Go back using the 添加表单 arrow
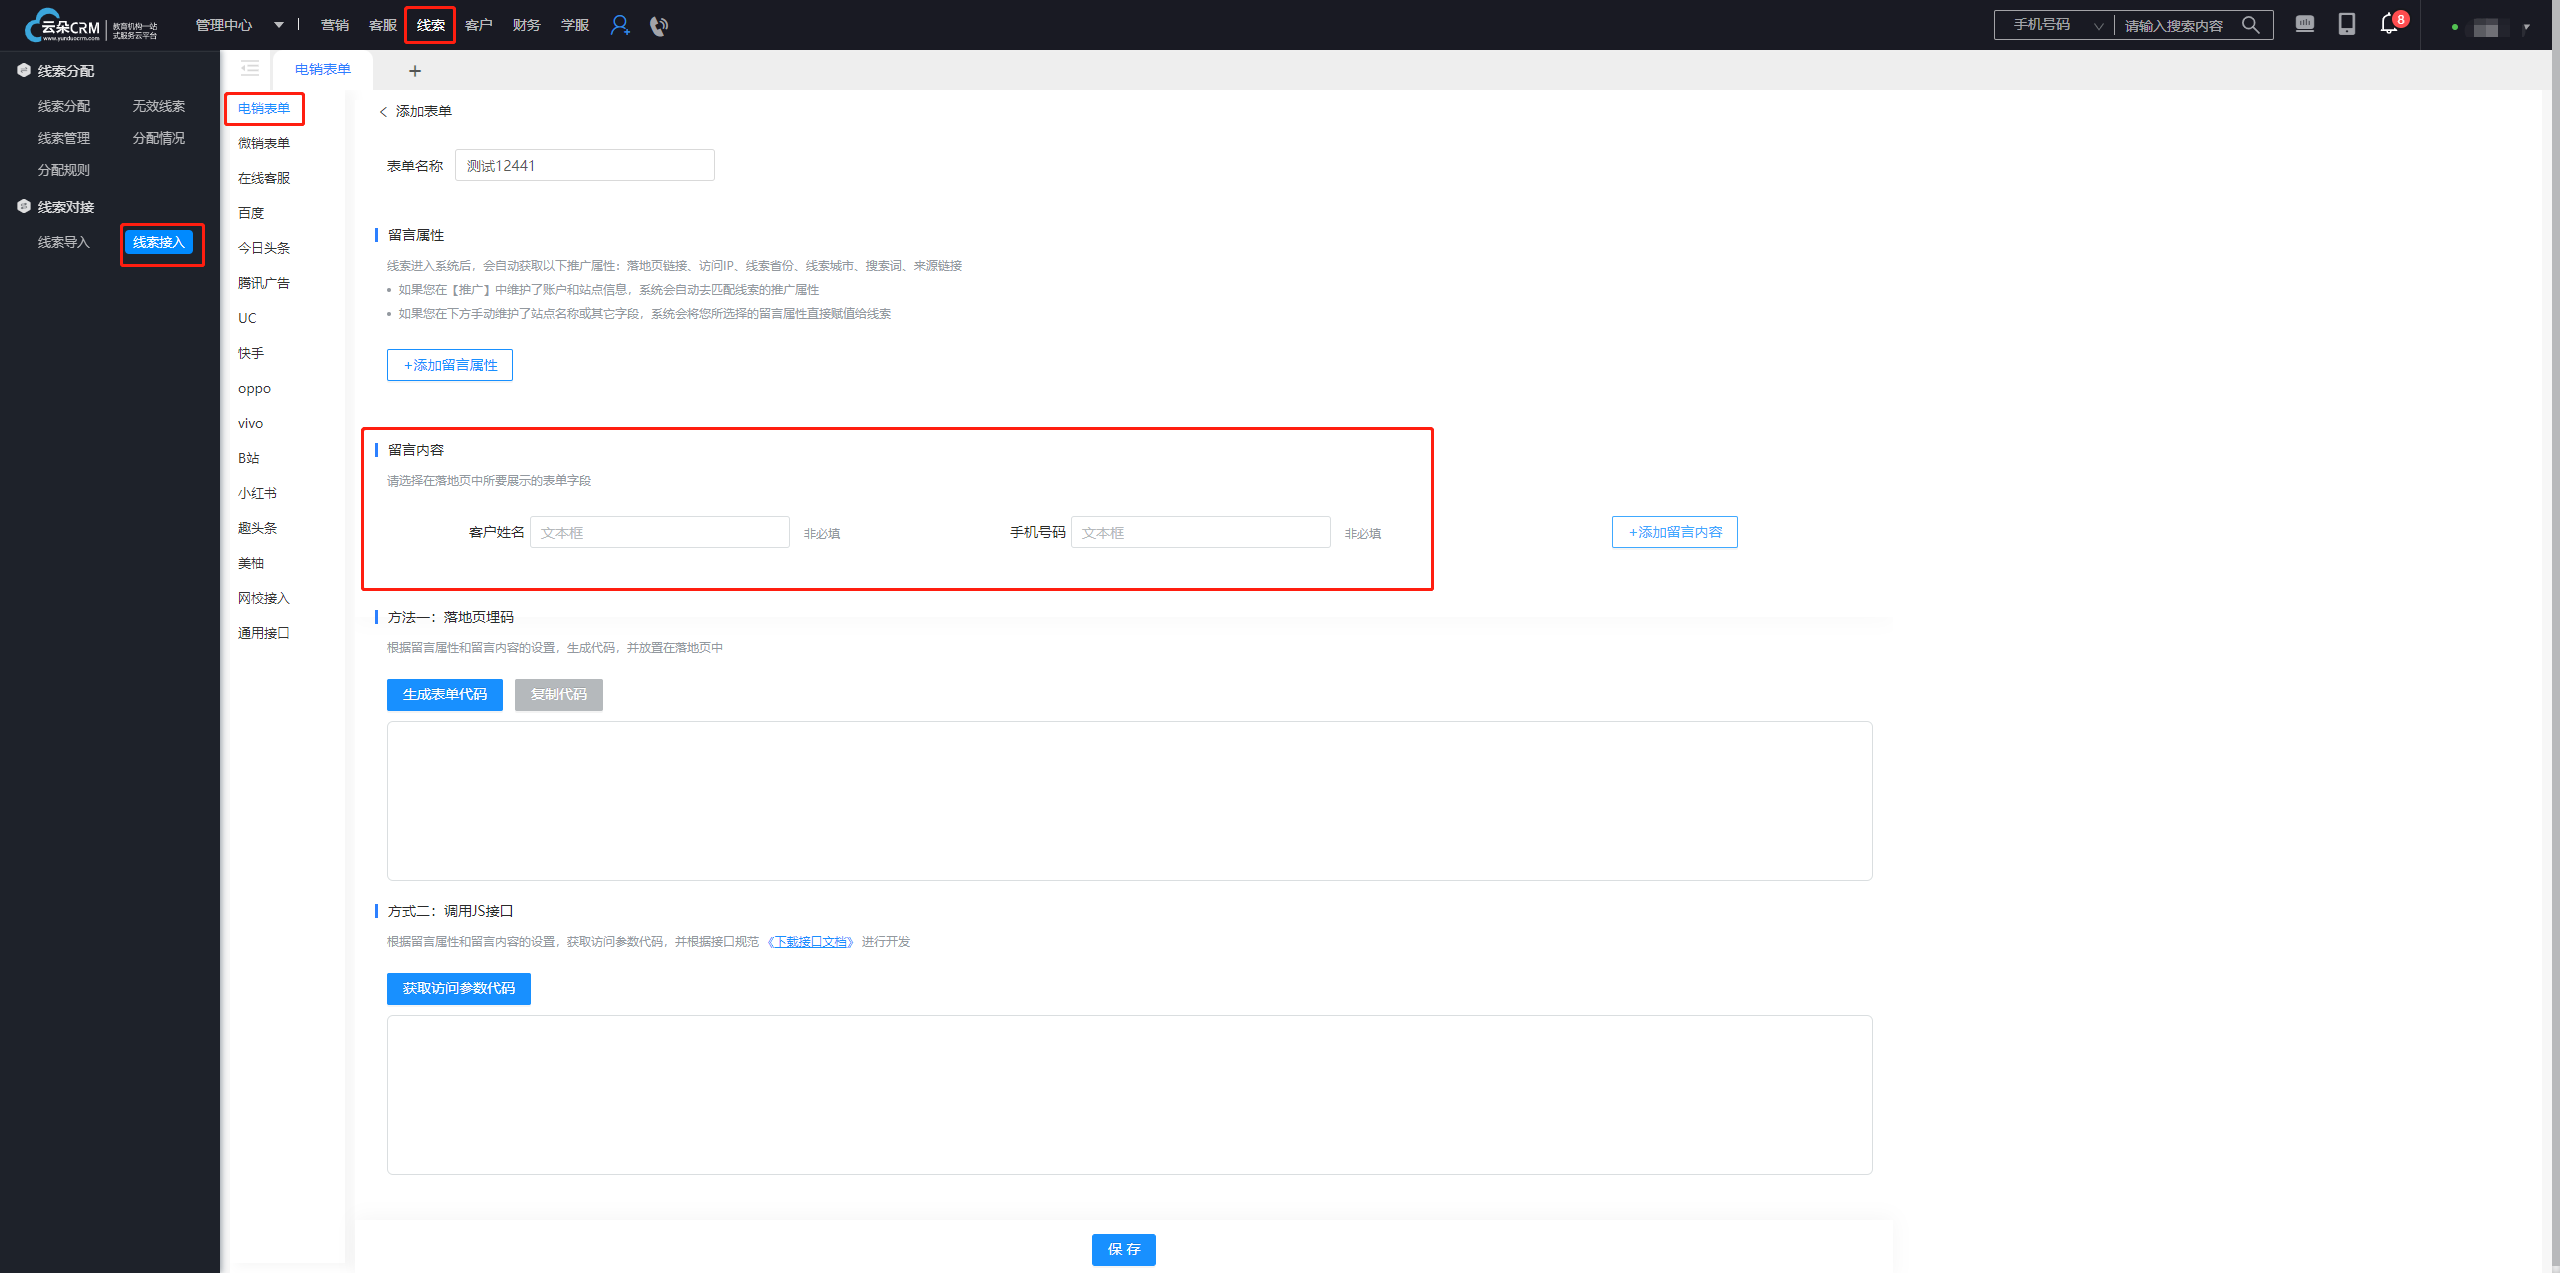The height and width of the screenshot is (1273, 2560). [x=383, y=112]
